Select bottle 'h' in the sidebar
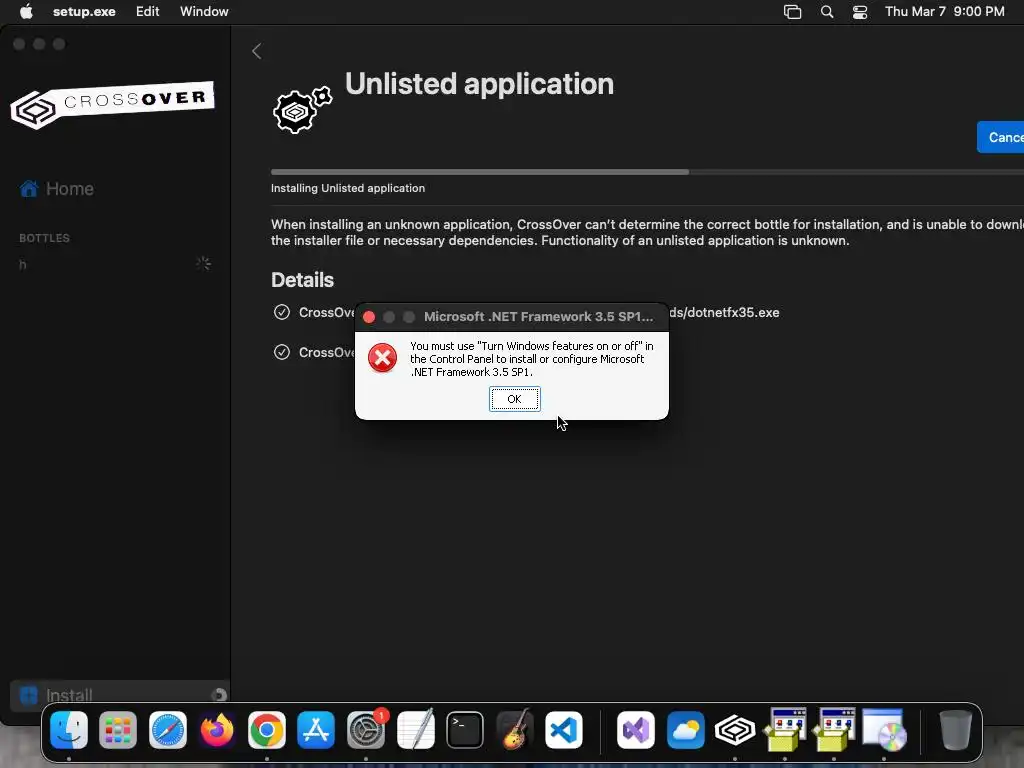Screen dimensions: 1024x768 tap(23, 264)
